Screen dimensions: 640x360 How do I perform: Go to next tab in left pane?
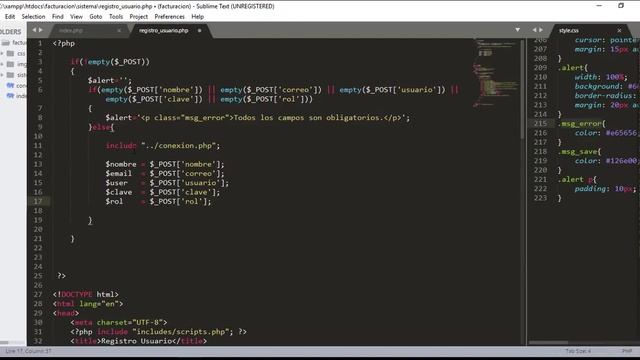tap(40, 30)
